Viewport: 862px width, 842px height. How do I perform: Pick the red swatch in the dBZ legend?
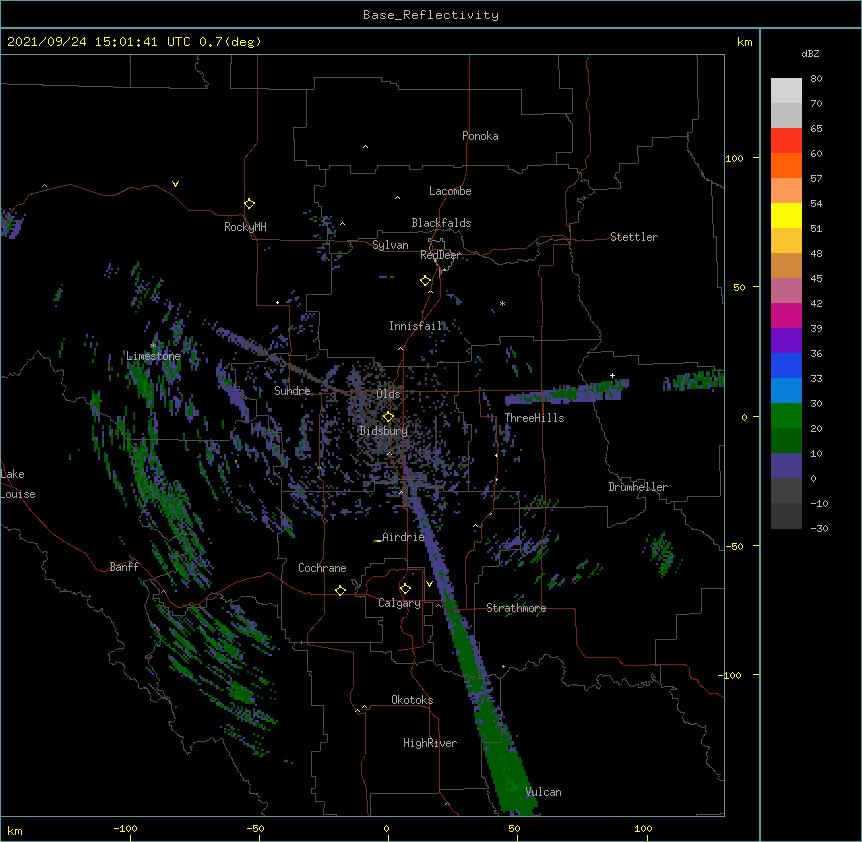click(786, 140)
